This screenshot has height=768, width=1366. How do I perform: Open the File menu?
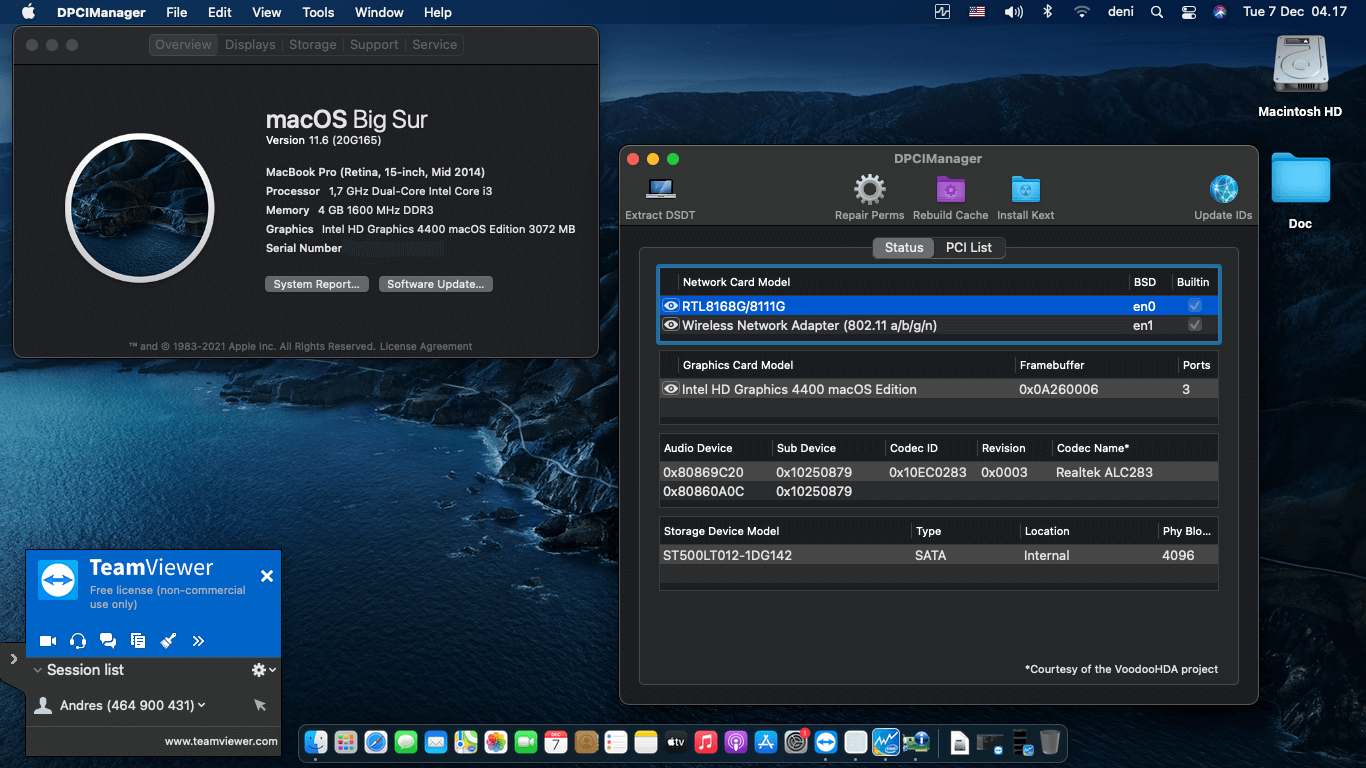point(176,12)
